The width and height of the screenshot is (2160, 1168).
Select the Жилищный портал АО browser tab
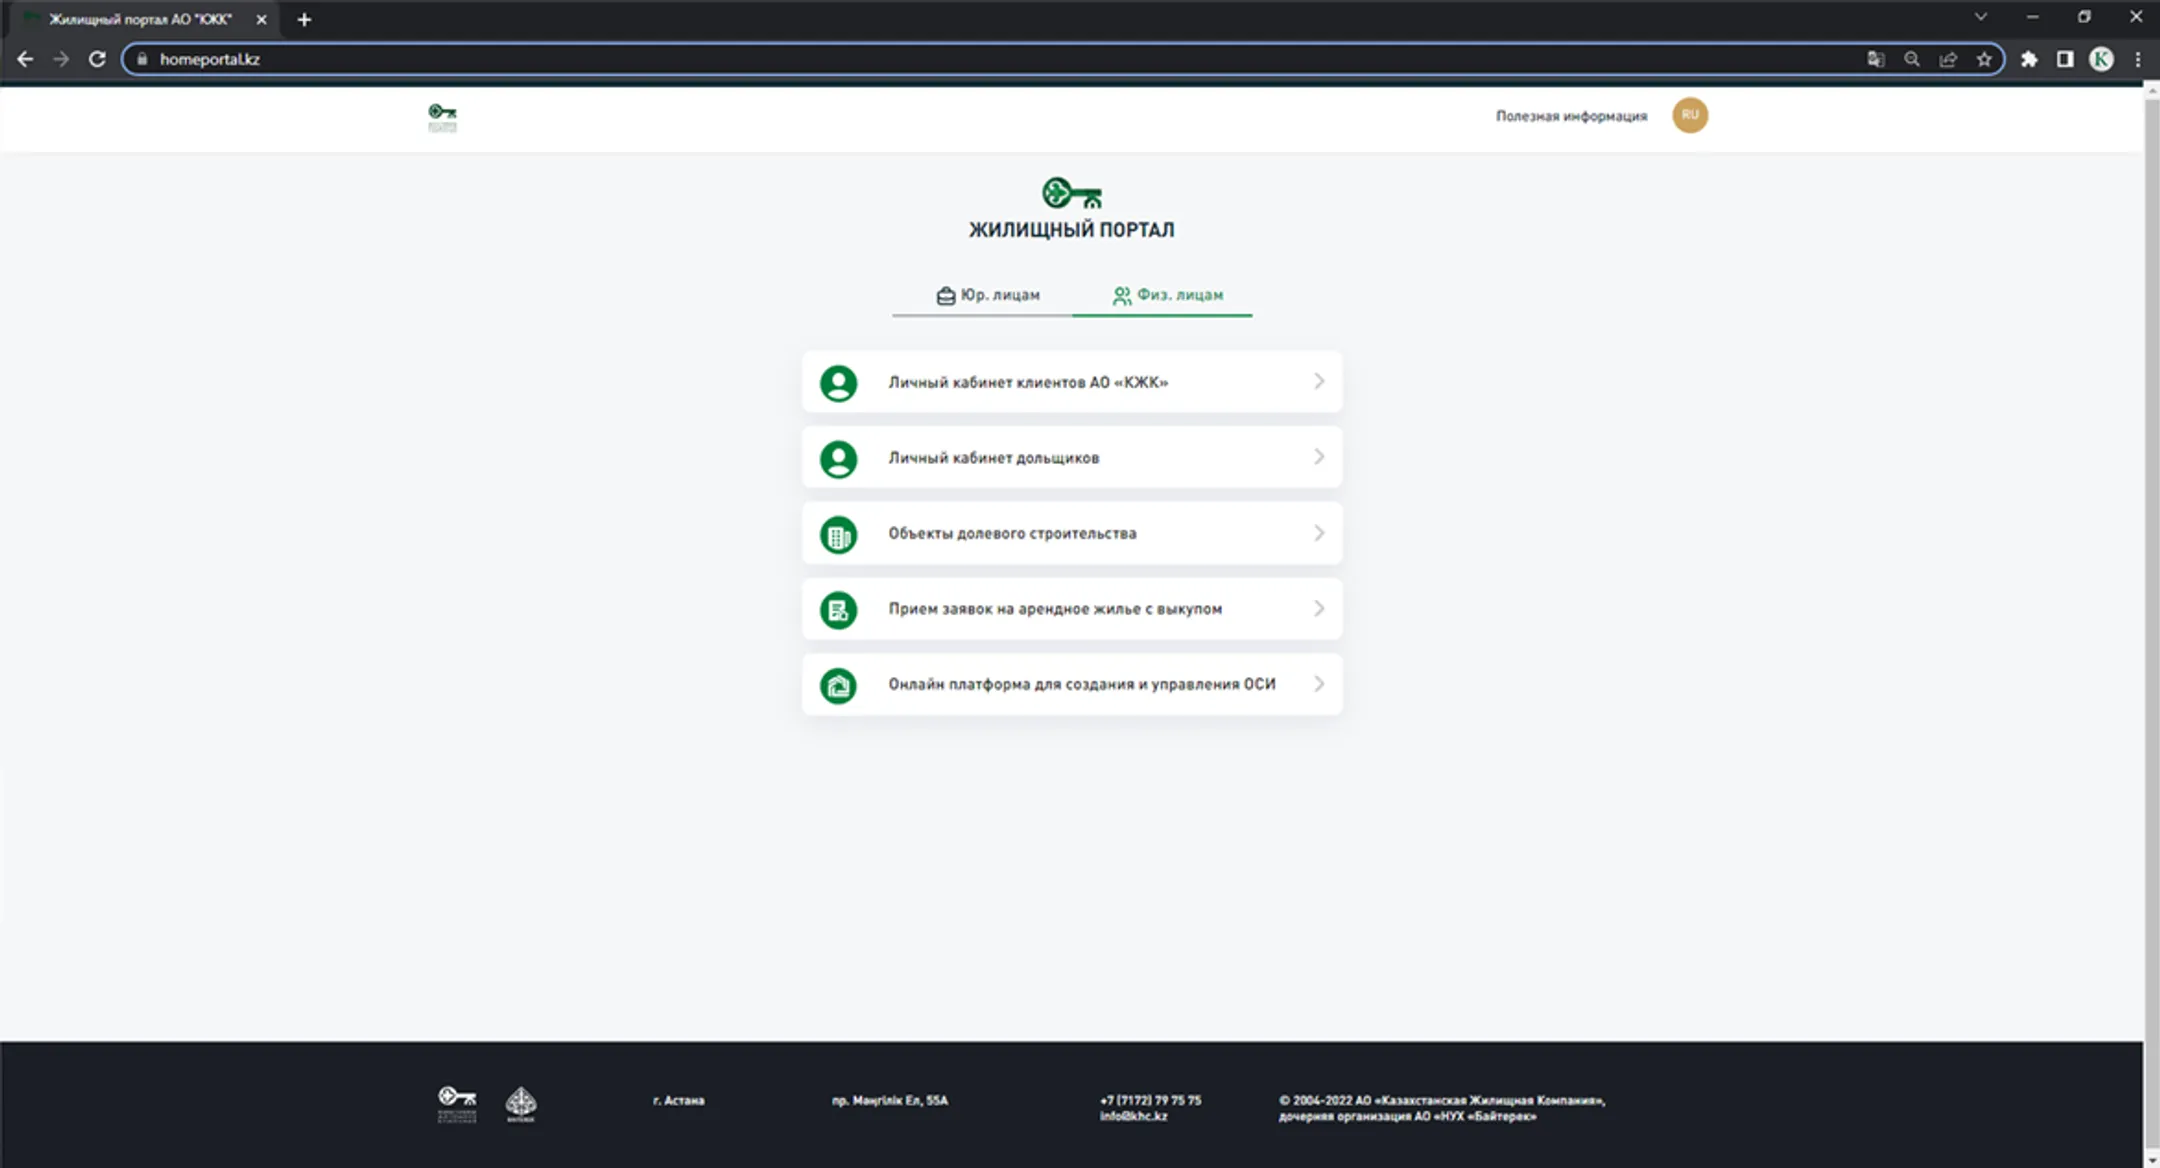140,19
